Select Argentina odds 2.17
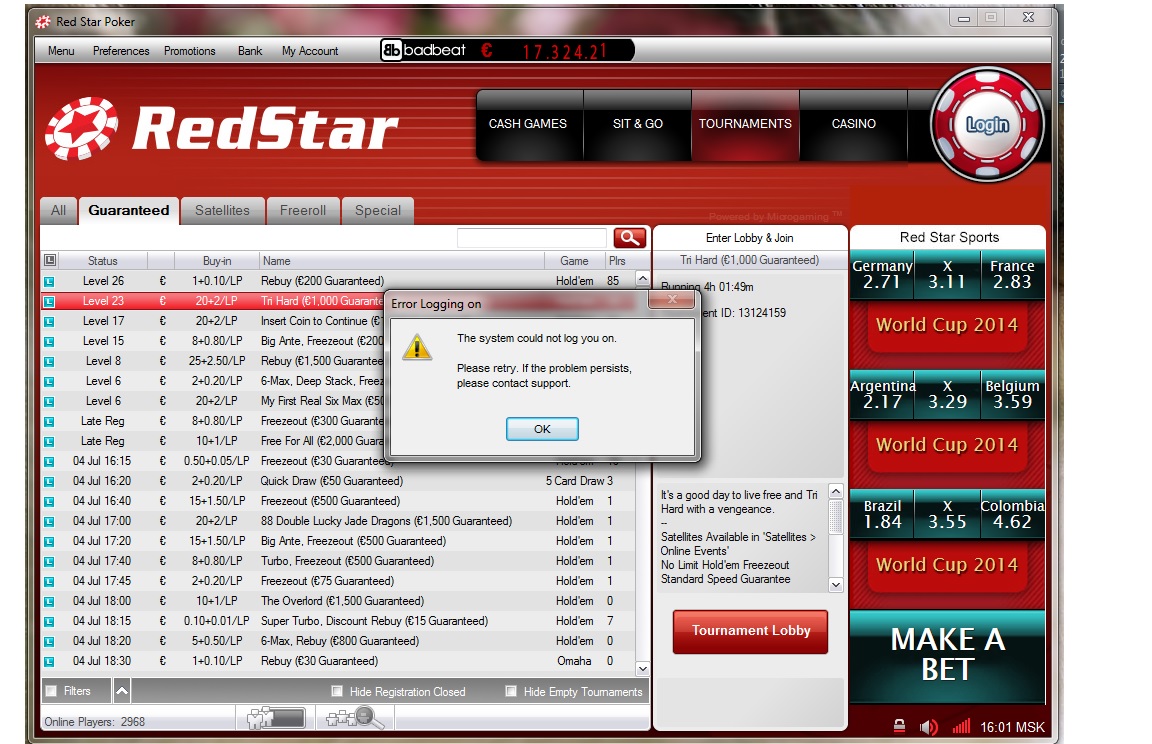Image resolution: width=1152 pixels, height=744 pixels. coord(882,394)
